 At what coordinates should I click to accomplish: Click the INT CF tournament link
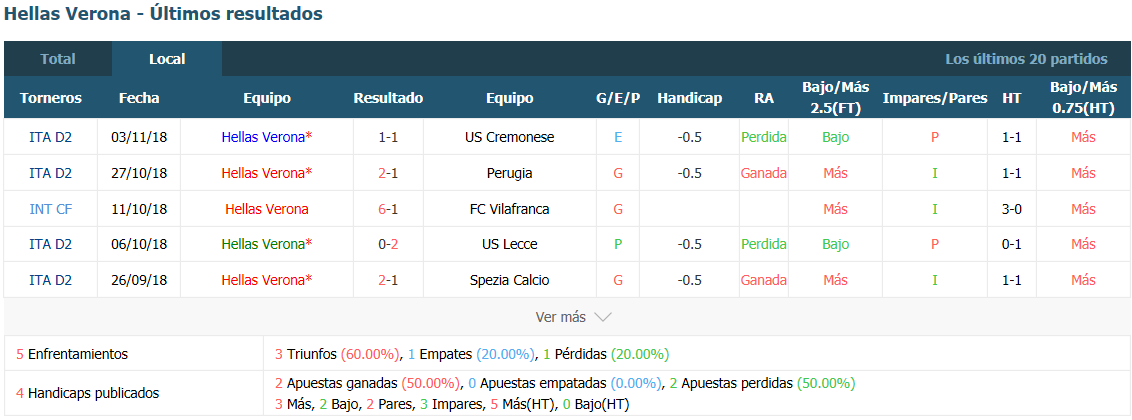[x=51, y=209]
